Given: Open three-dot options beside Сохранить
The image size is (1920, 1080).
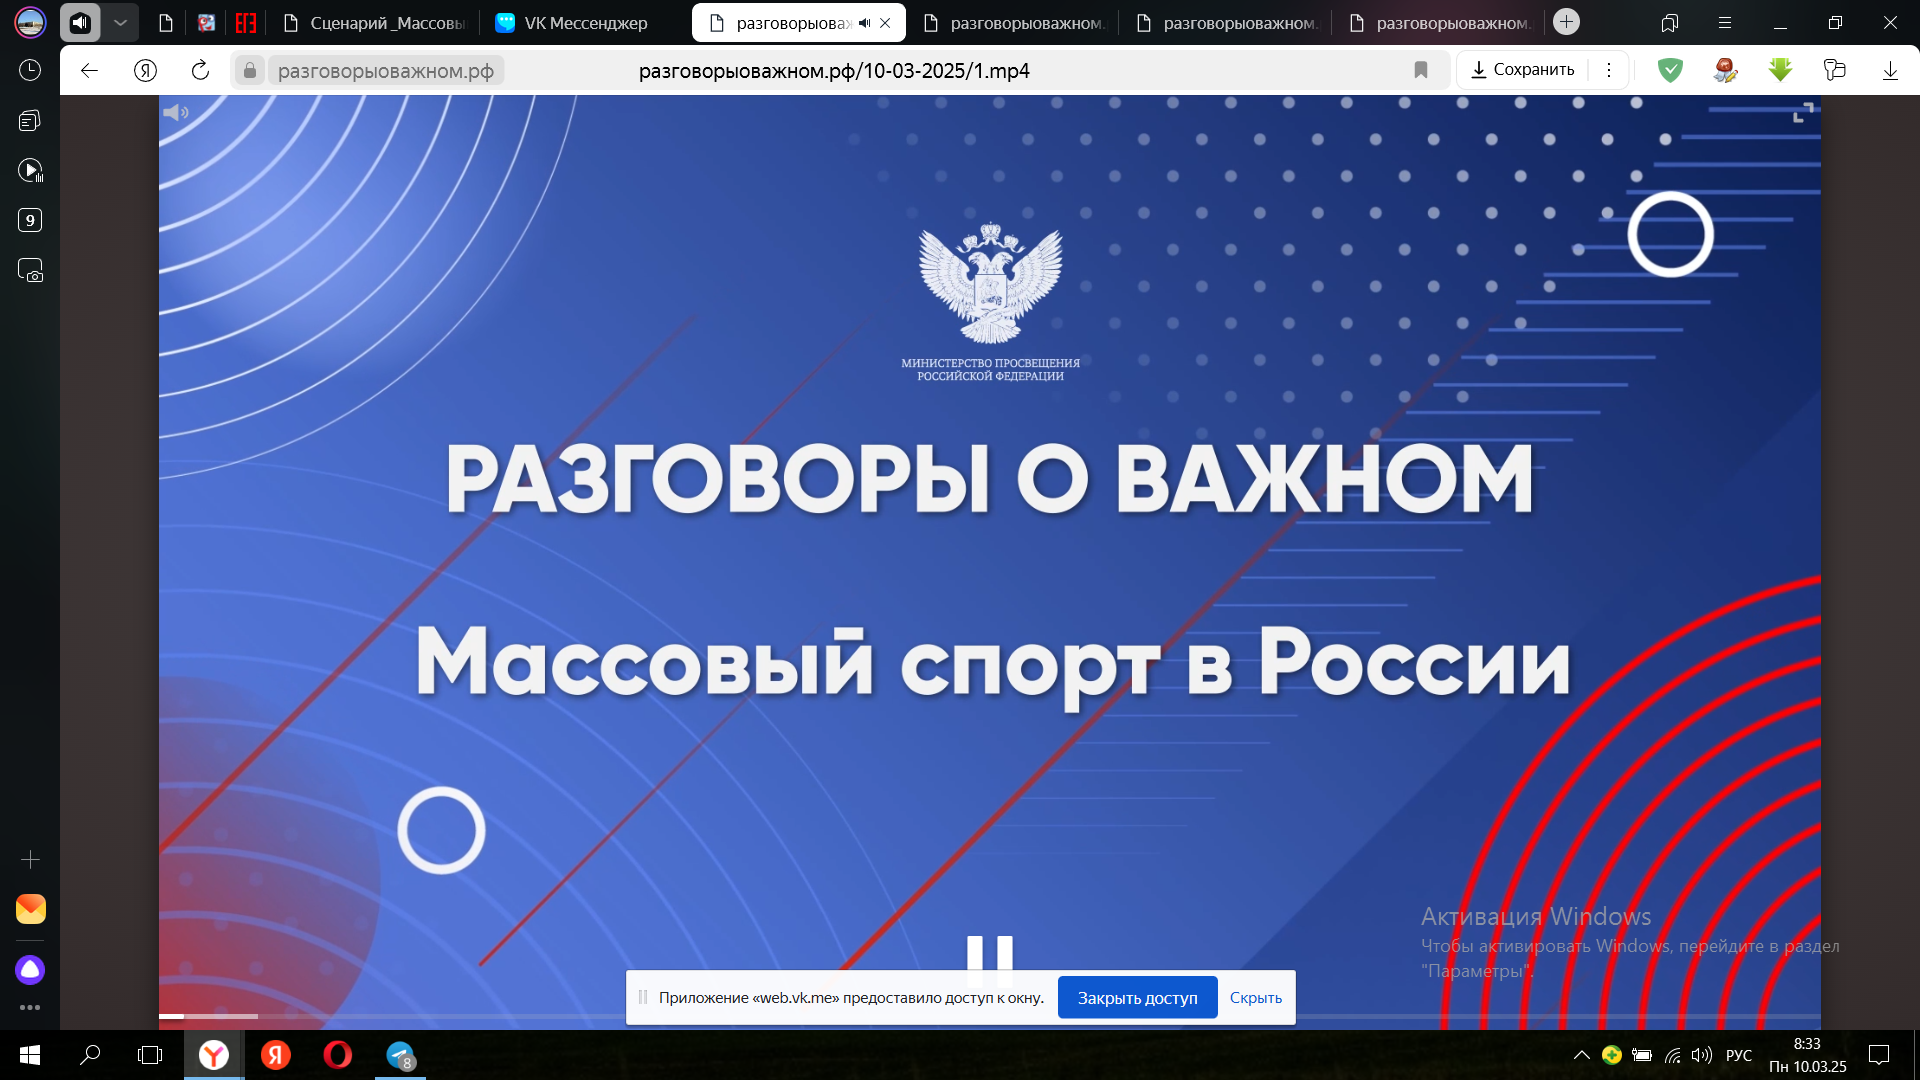Looking at the screenshot, I should tap(1608, 70).
